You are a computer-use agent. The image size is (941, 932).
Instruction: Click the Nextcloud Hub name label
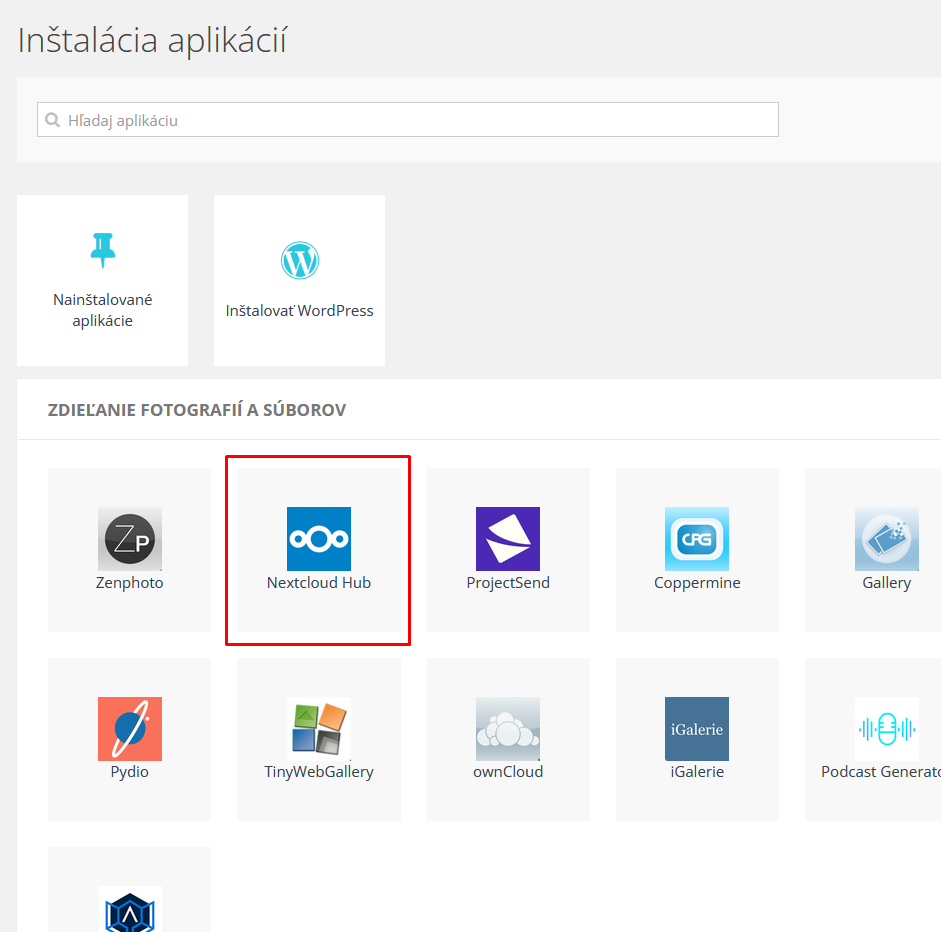click(x=319, y=583)
